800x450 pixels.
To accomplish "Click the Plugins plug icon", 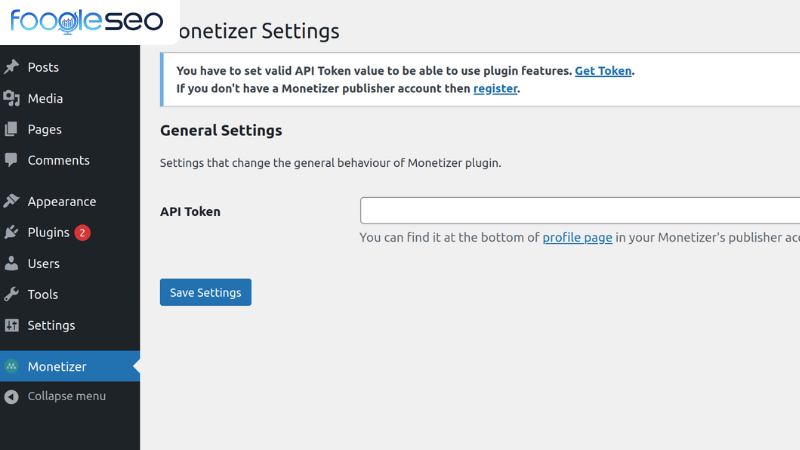I will pos(12,232).
